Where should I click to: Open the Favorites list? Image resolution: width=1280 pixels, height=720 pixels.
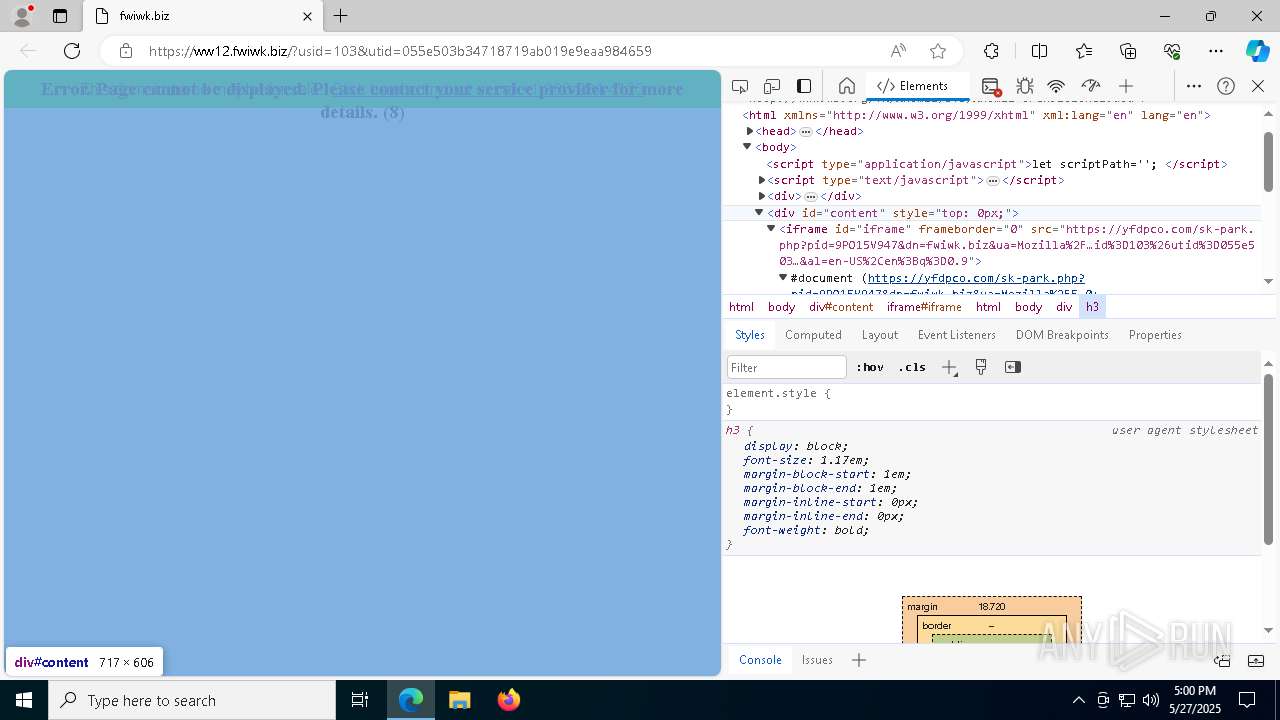pos(1084,51)
